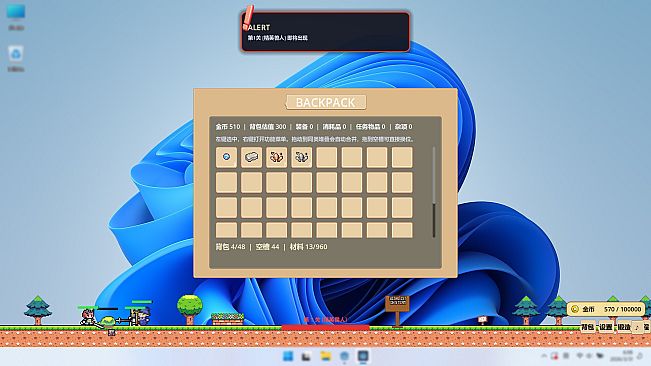
Task: Click the gold coin counter 570 / 100000
Action: click(606, 309)
